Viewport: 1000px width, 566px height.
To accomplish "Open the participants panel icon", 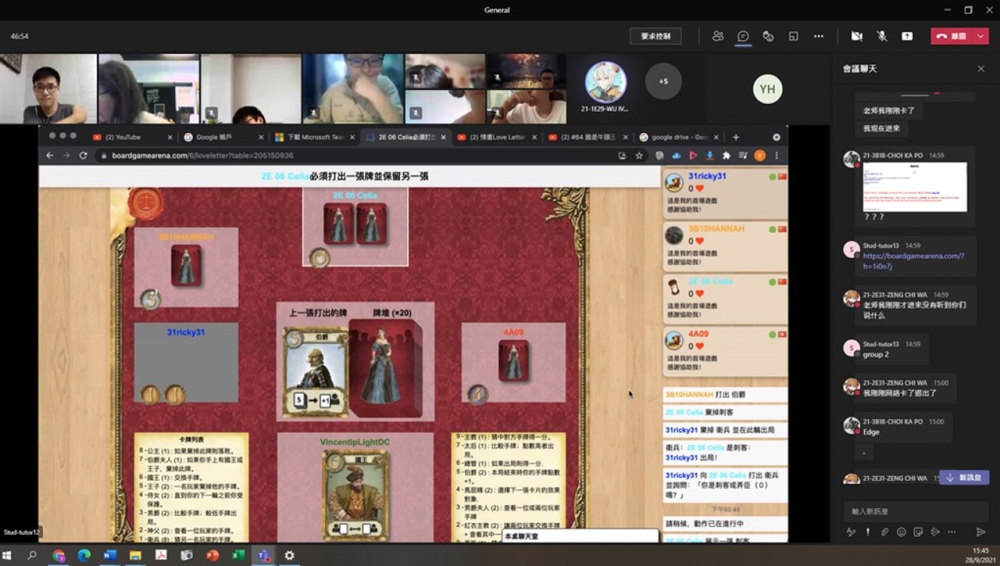I will (x=717, y=36).
